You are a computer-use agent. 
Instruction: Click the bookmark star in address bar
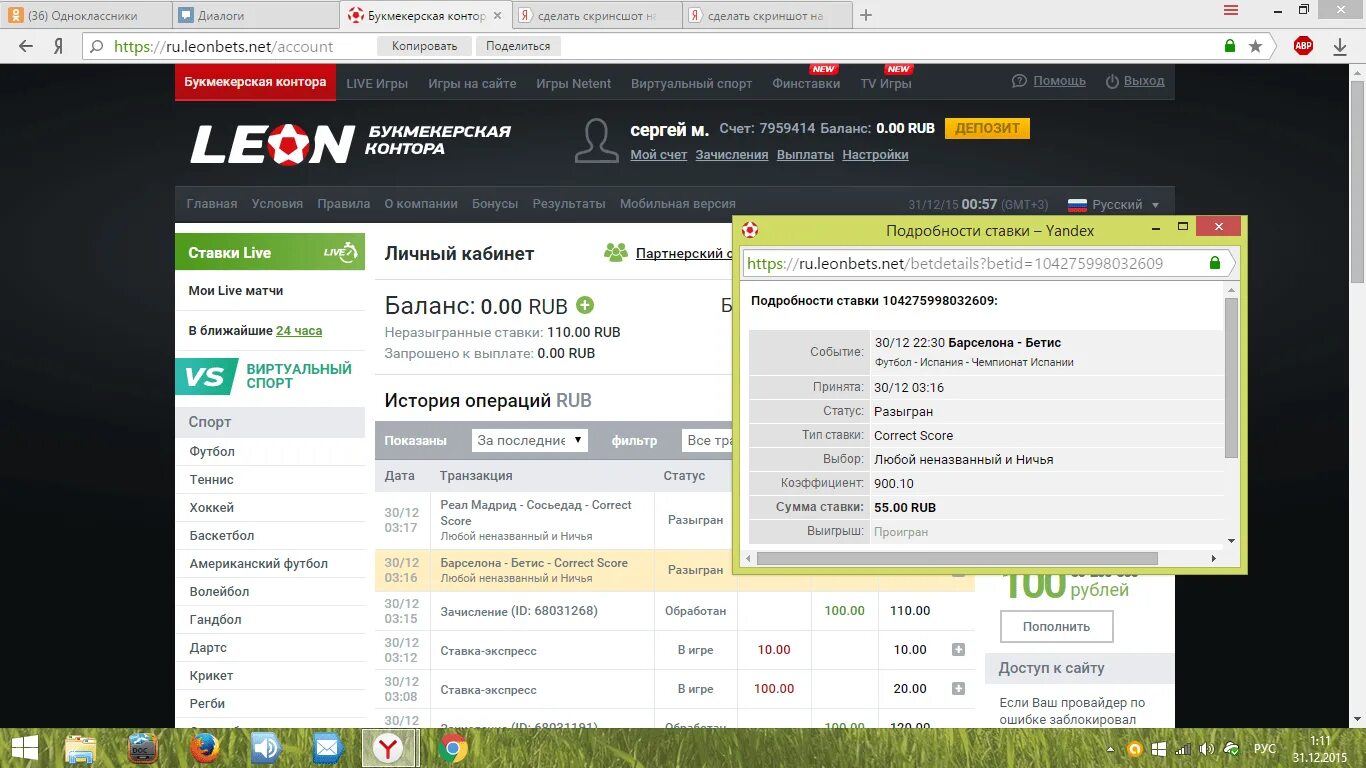tap(1256, 46)
